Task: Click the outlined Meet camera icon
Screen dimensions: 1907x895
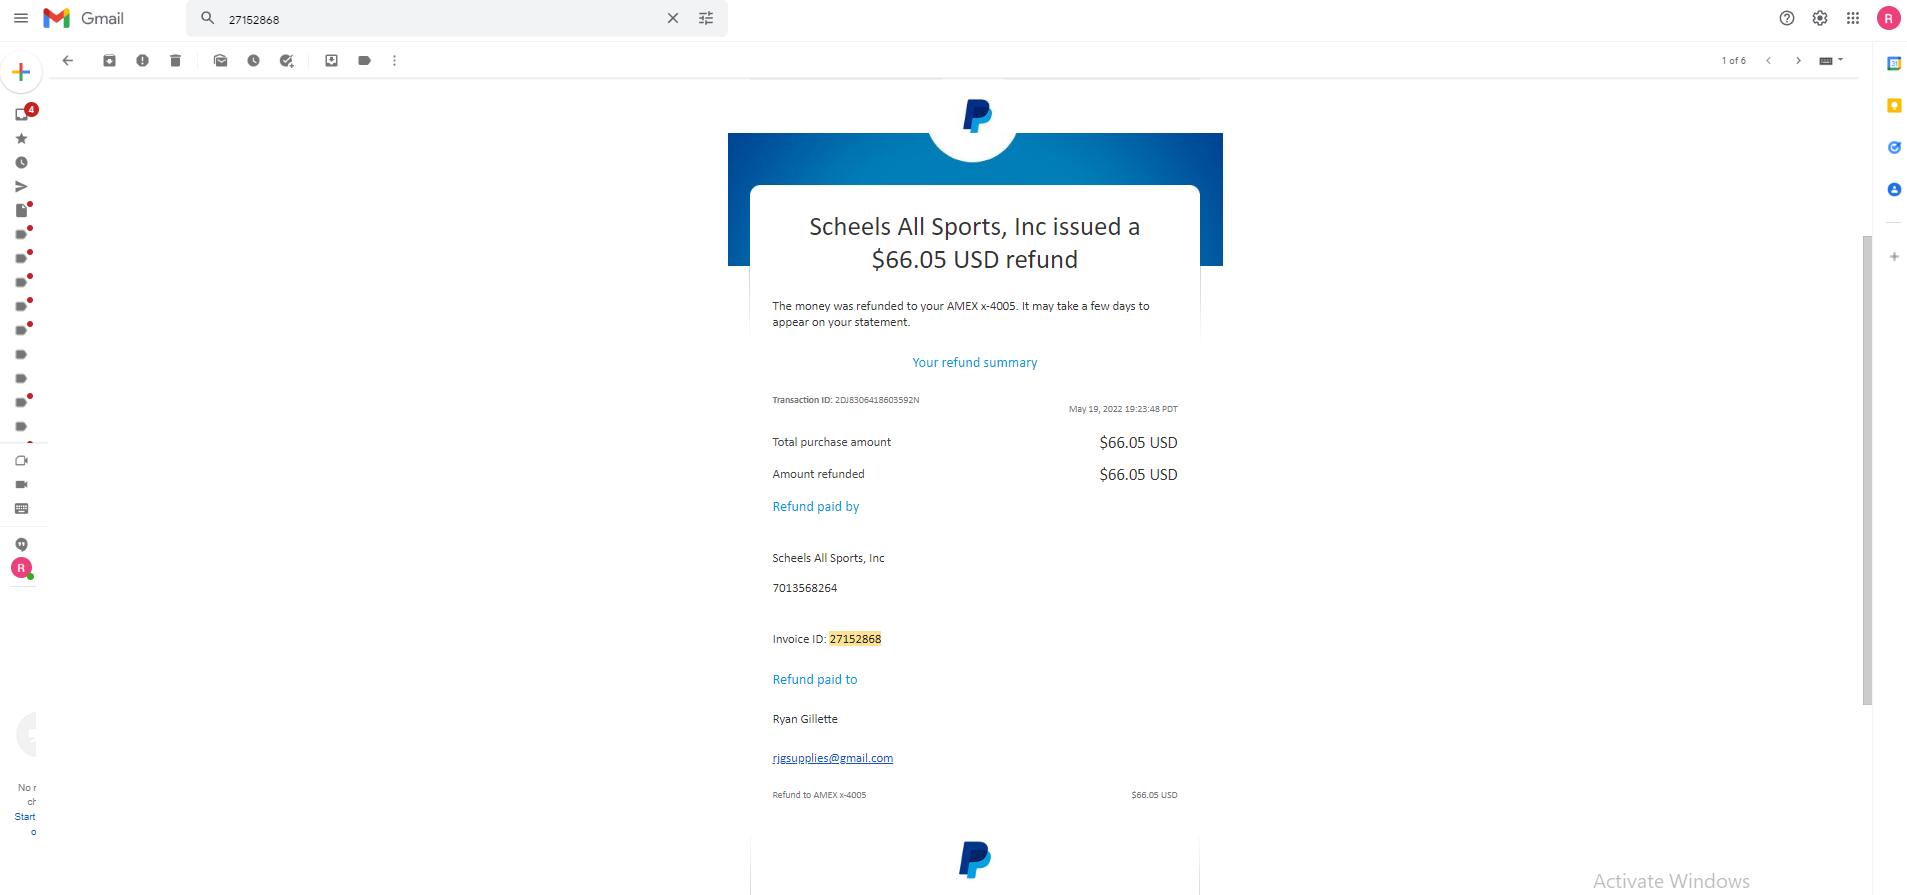Action: tap(21, 461)
